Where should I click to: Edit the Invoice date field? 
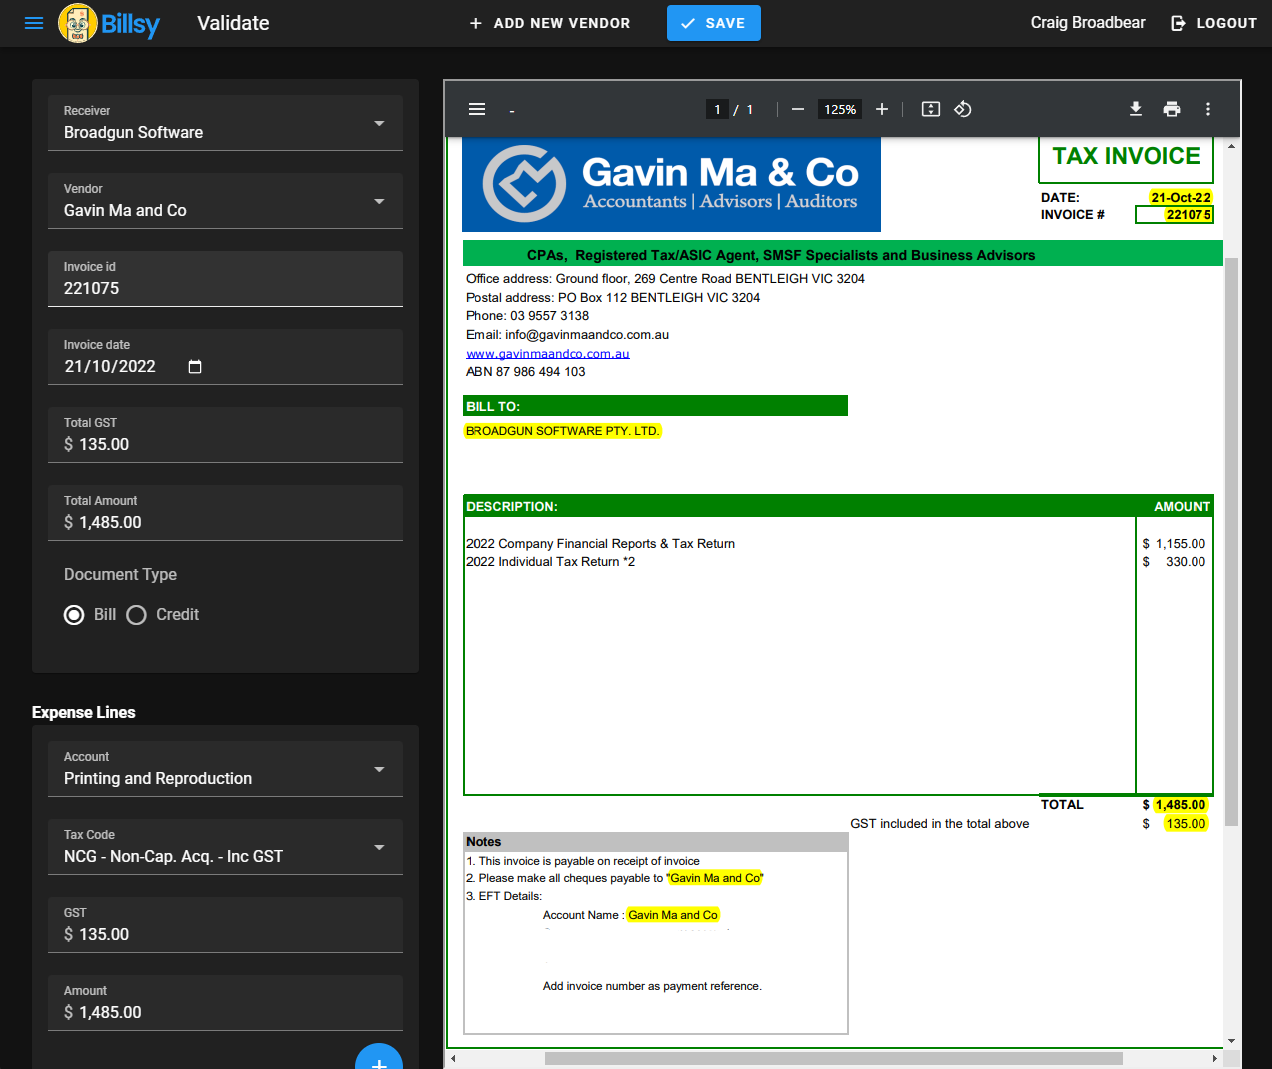[225, 357]
